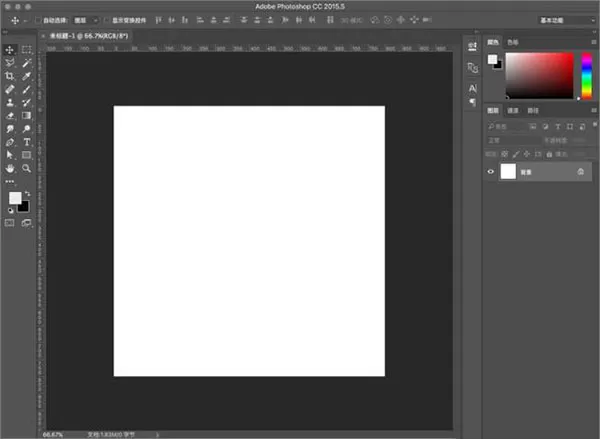Open the collapsed Character panel icon
This screenshot has height=439, width=600.
(473, 88)
